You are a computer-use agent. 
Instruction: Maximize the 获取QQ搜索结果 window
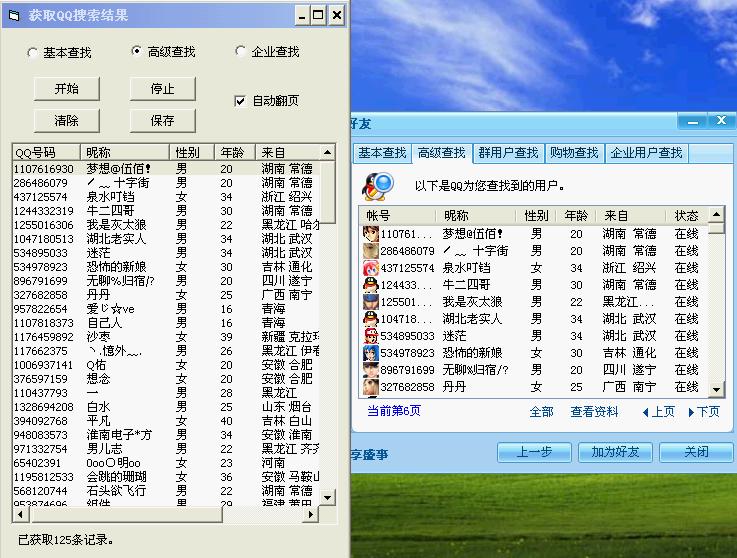tap(318, 16)
